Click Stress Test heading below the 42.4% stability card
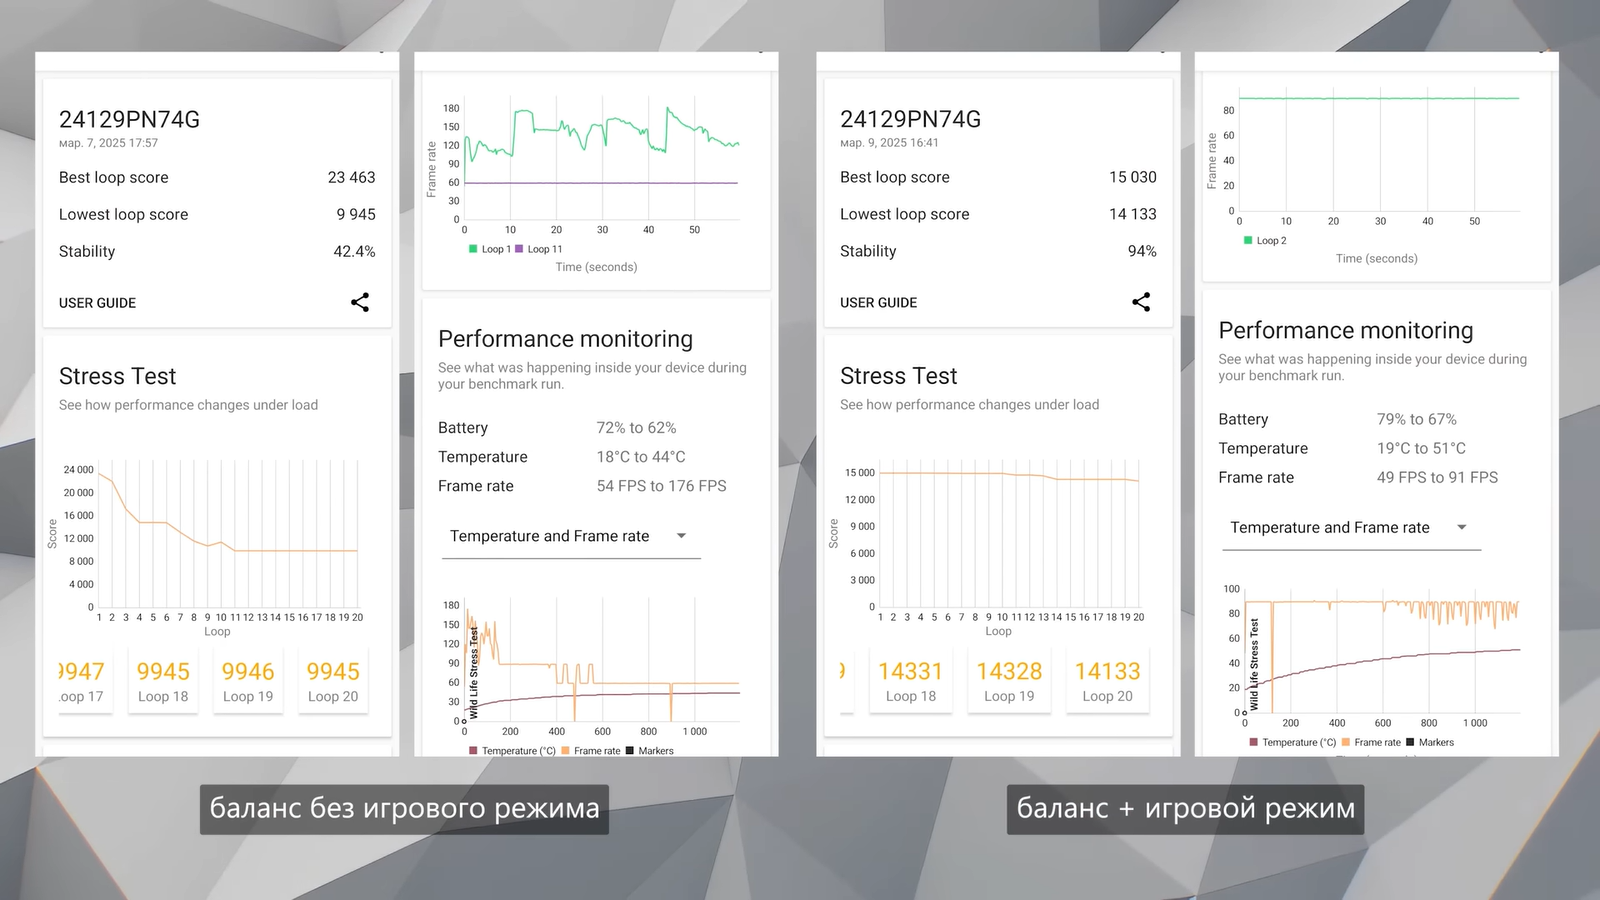This screenshot has height=900, width=1600. (117, 376)
